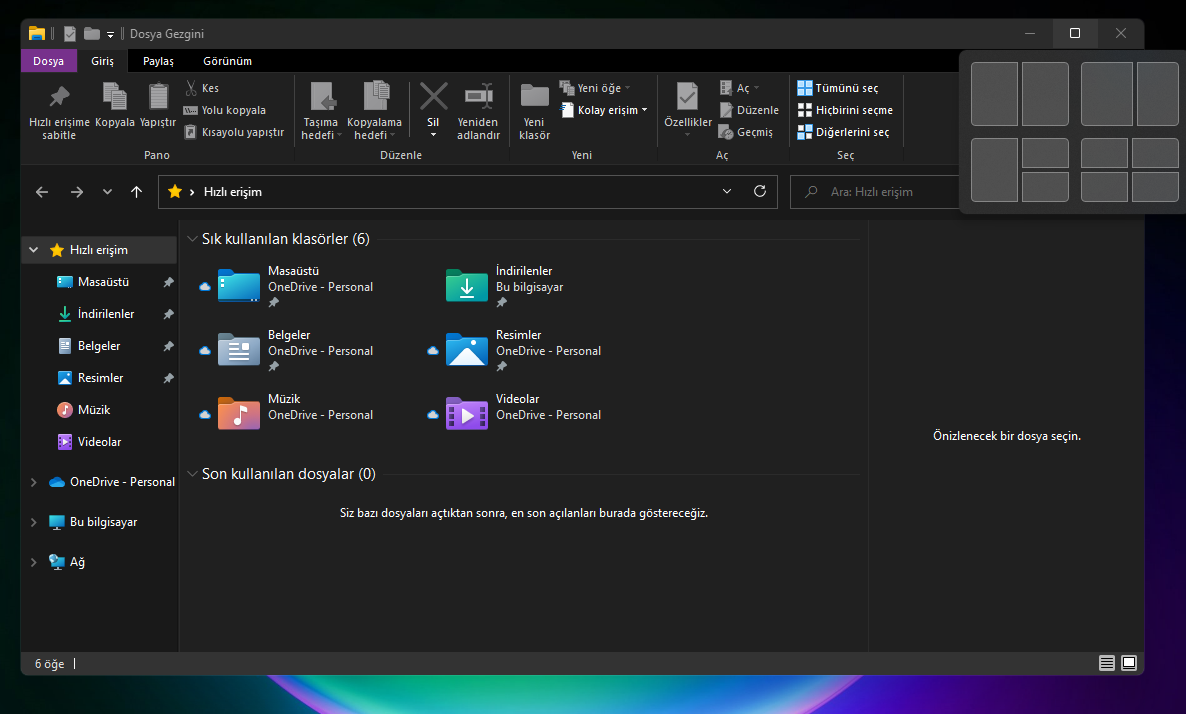Open the Dosya menu tab
The image size is (1186, 714).
point(48,61)
